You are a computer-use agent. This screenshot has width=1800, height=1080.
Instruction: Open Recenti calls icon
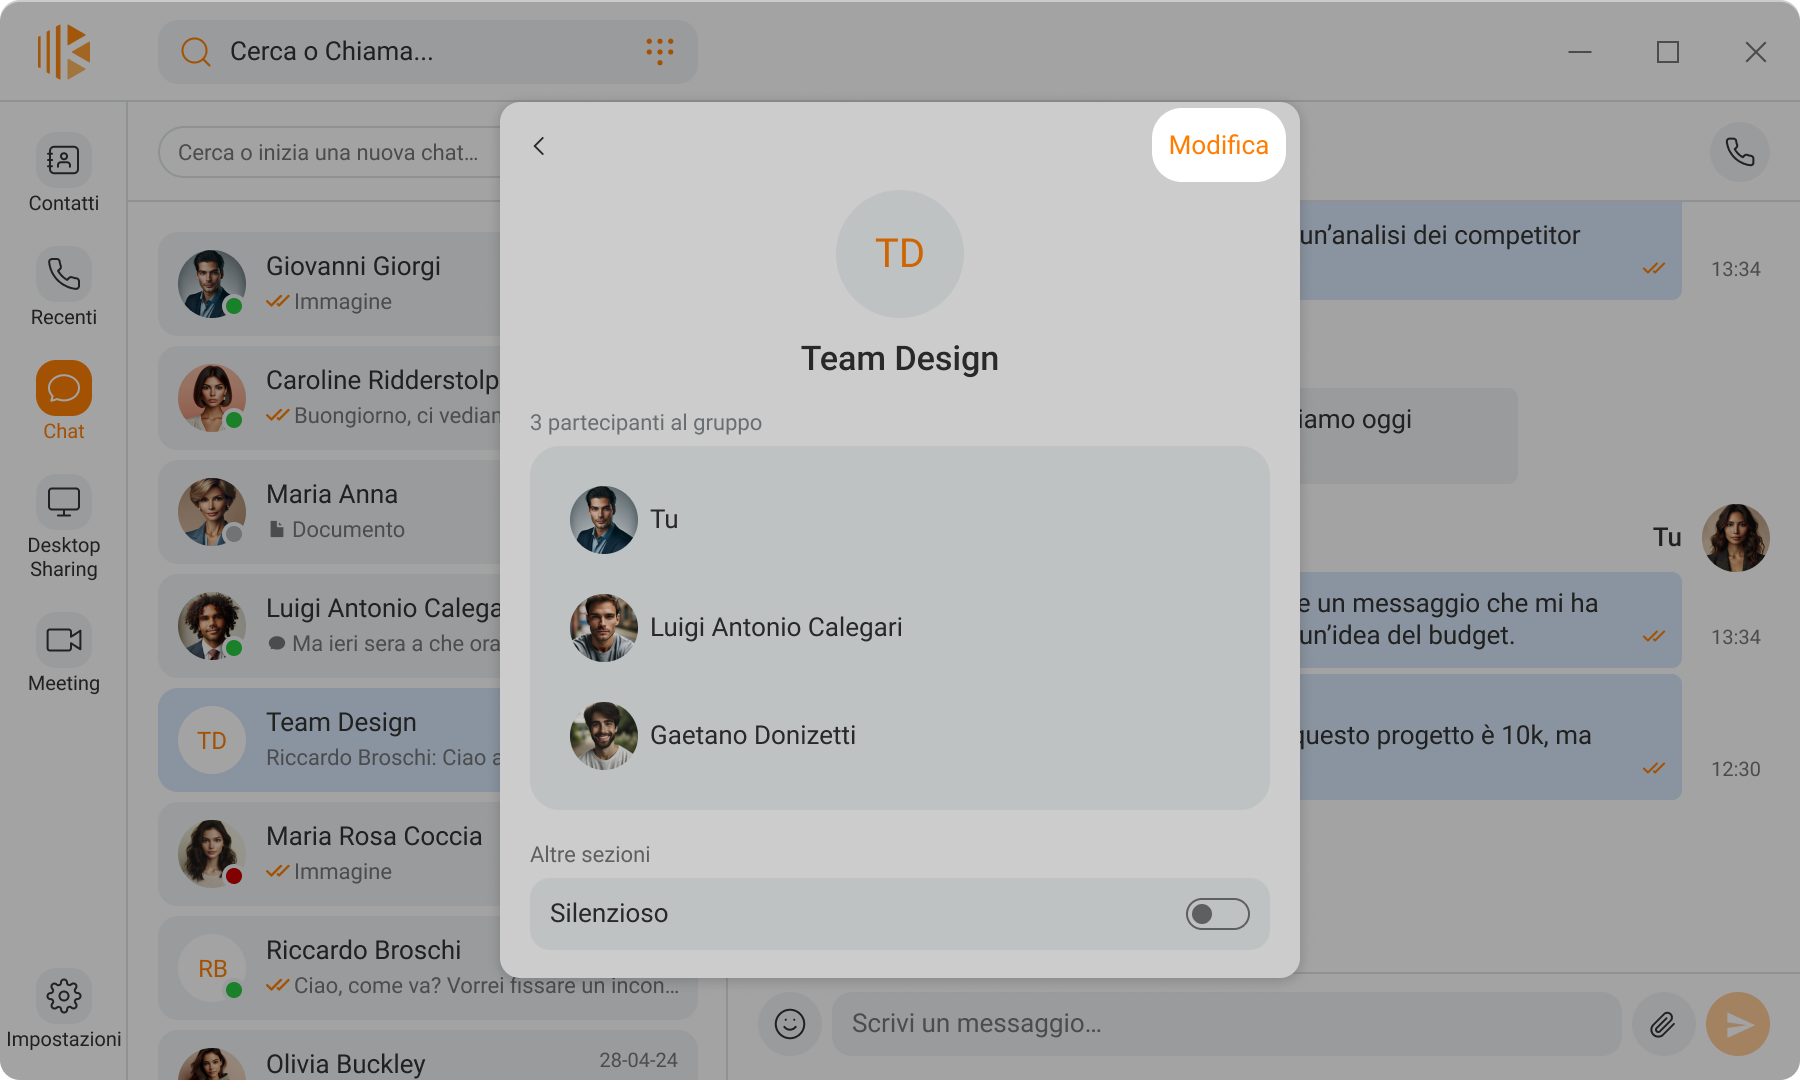(x=64, y=274)
